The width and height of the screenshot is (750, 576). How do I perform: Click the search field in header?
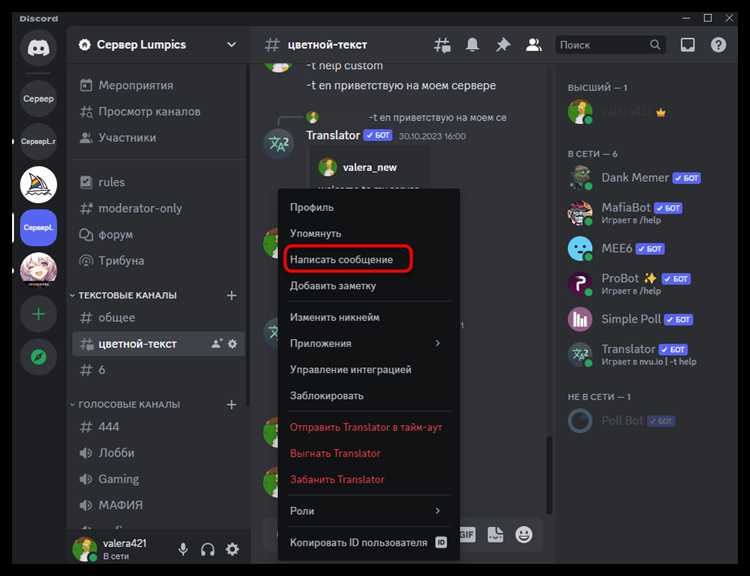610,45
